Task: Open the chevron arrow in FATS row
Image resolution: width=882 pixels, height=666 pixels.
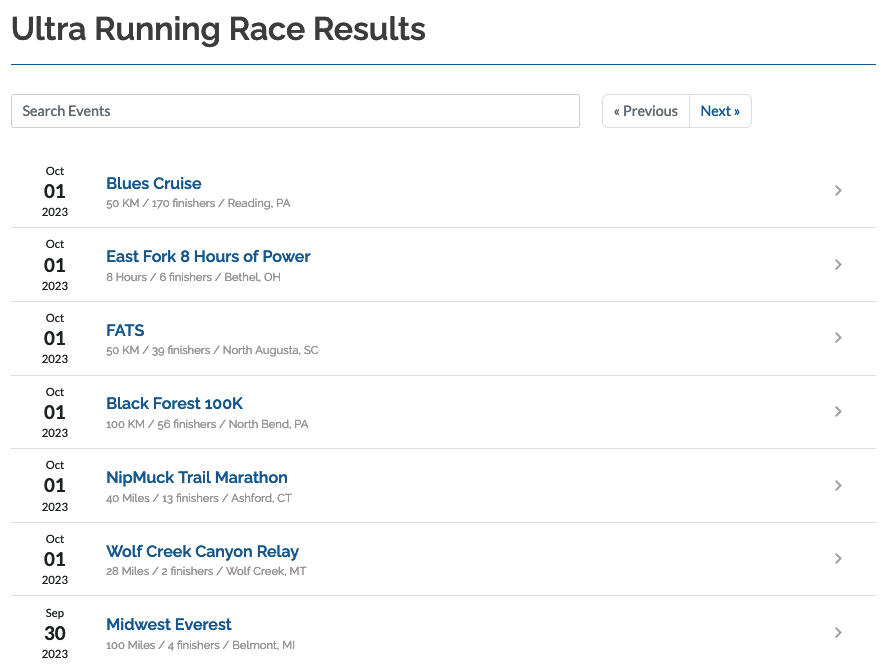Action: pos(838,338)
